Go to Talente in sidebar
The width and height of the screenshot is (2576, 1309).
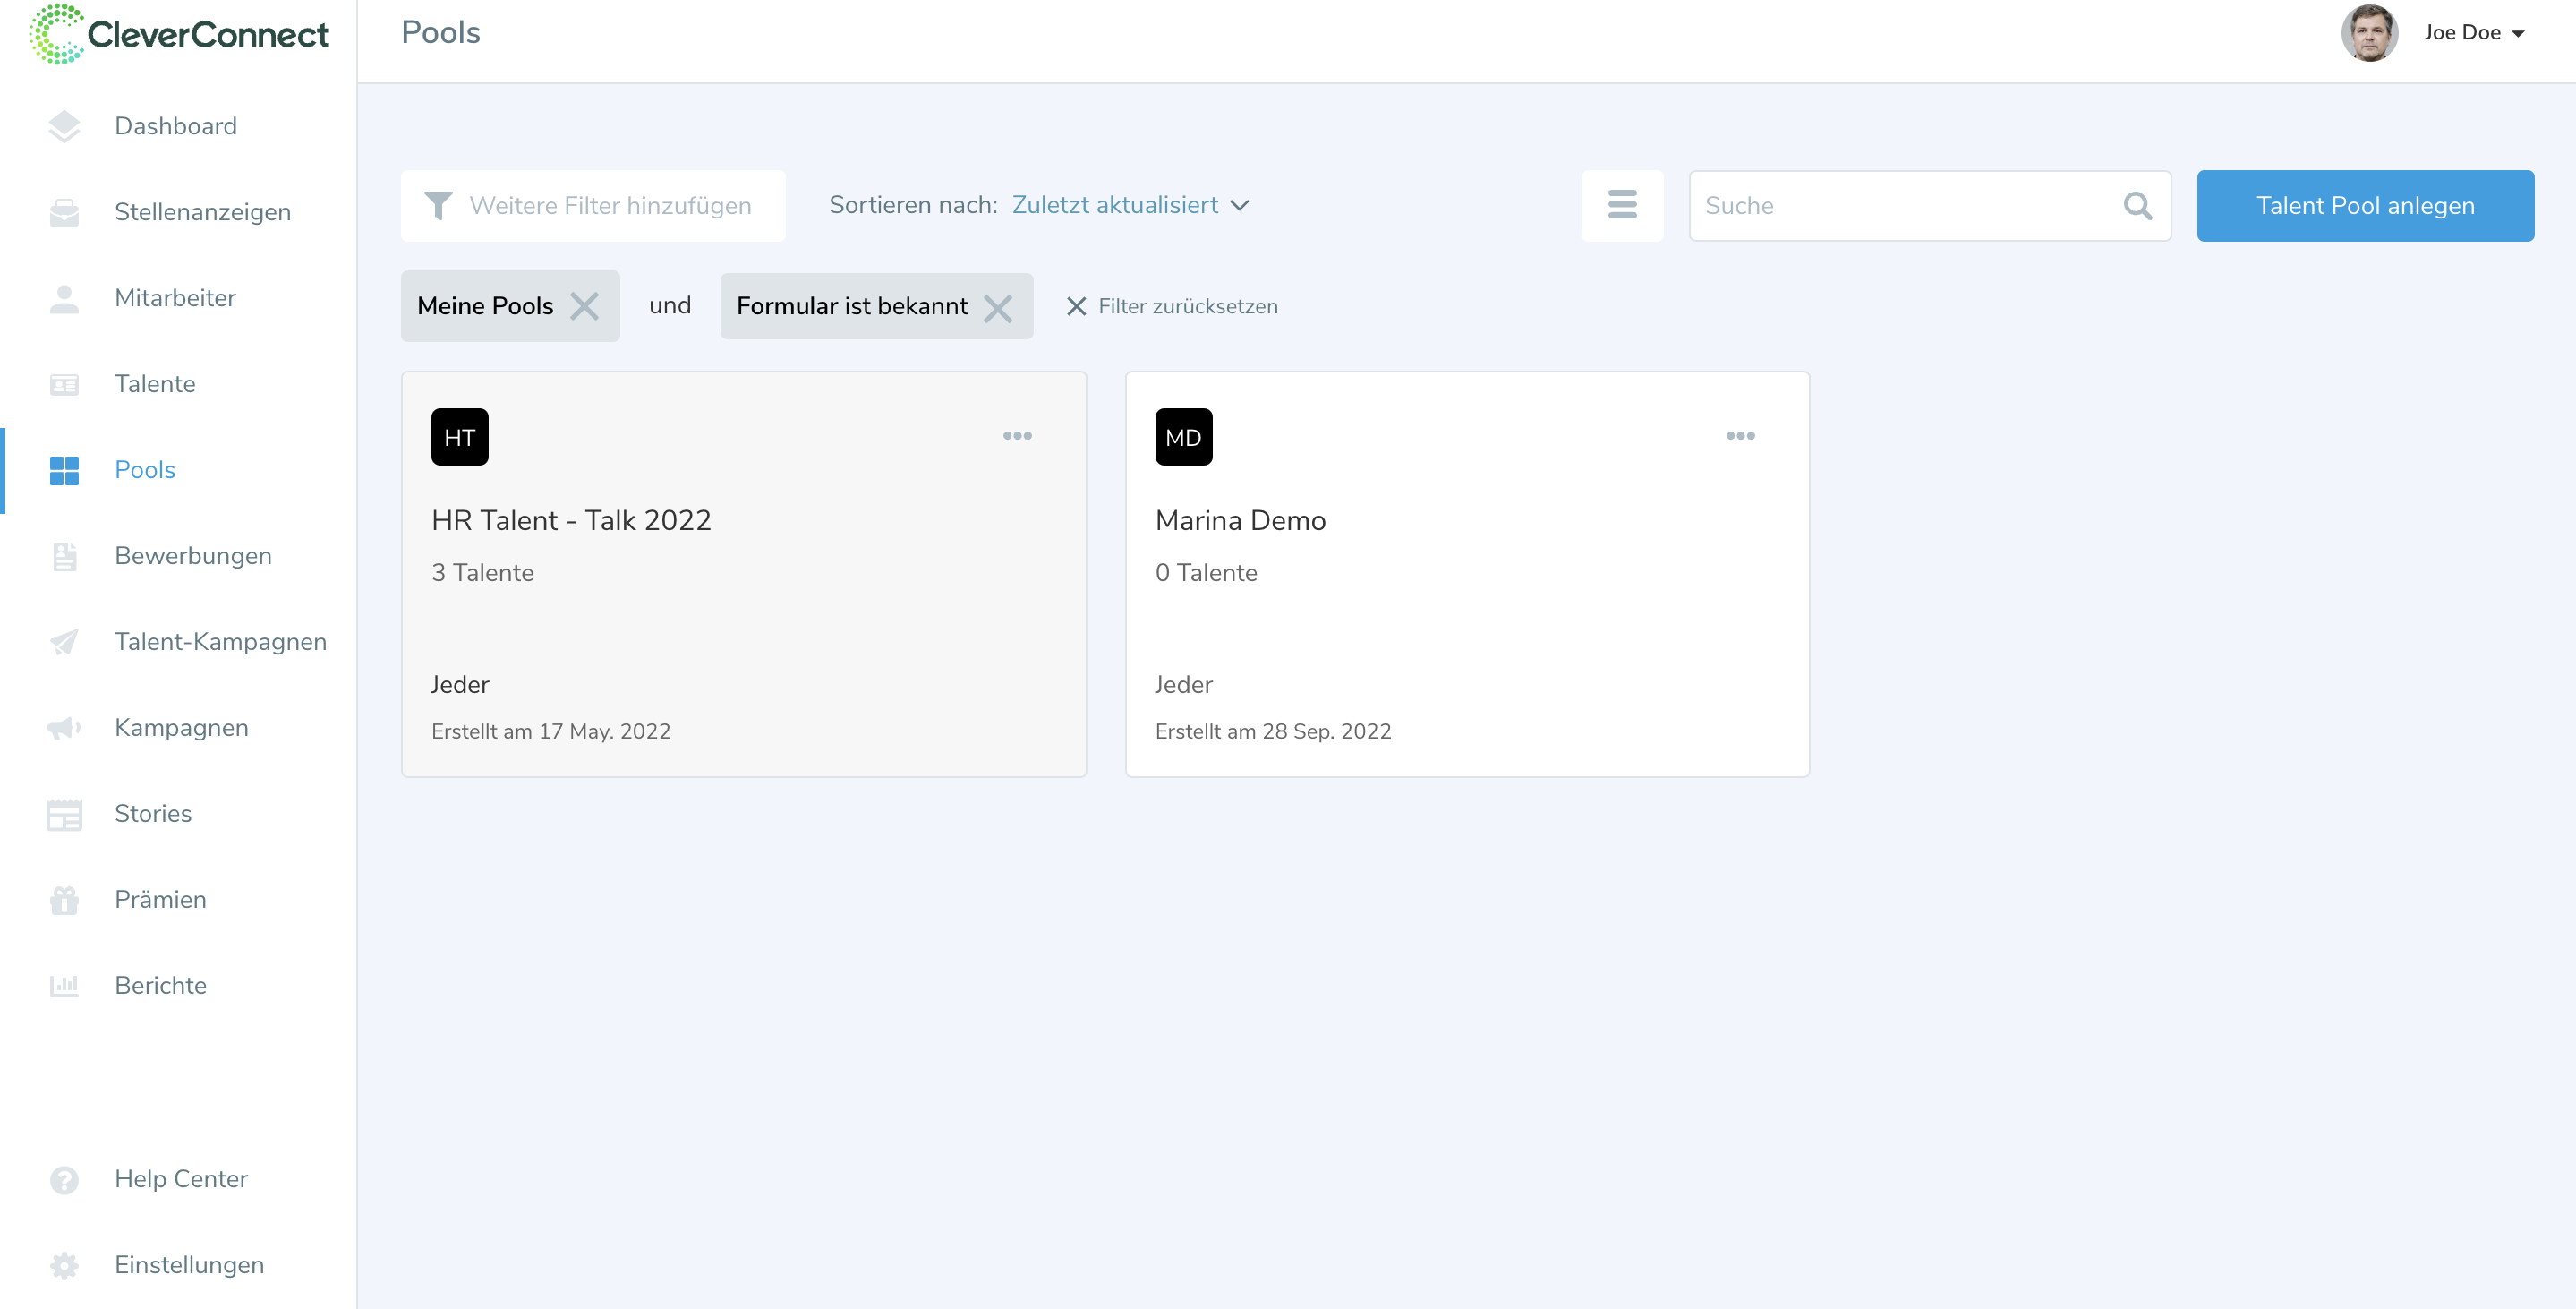(x=154, y=384)
